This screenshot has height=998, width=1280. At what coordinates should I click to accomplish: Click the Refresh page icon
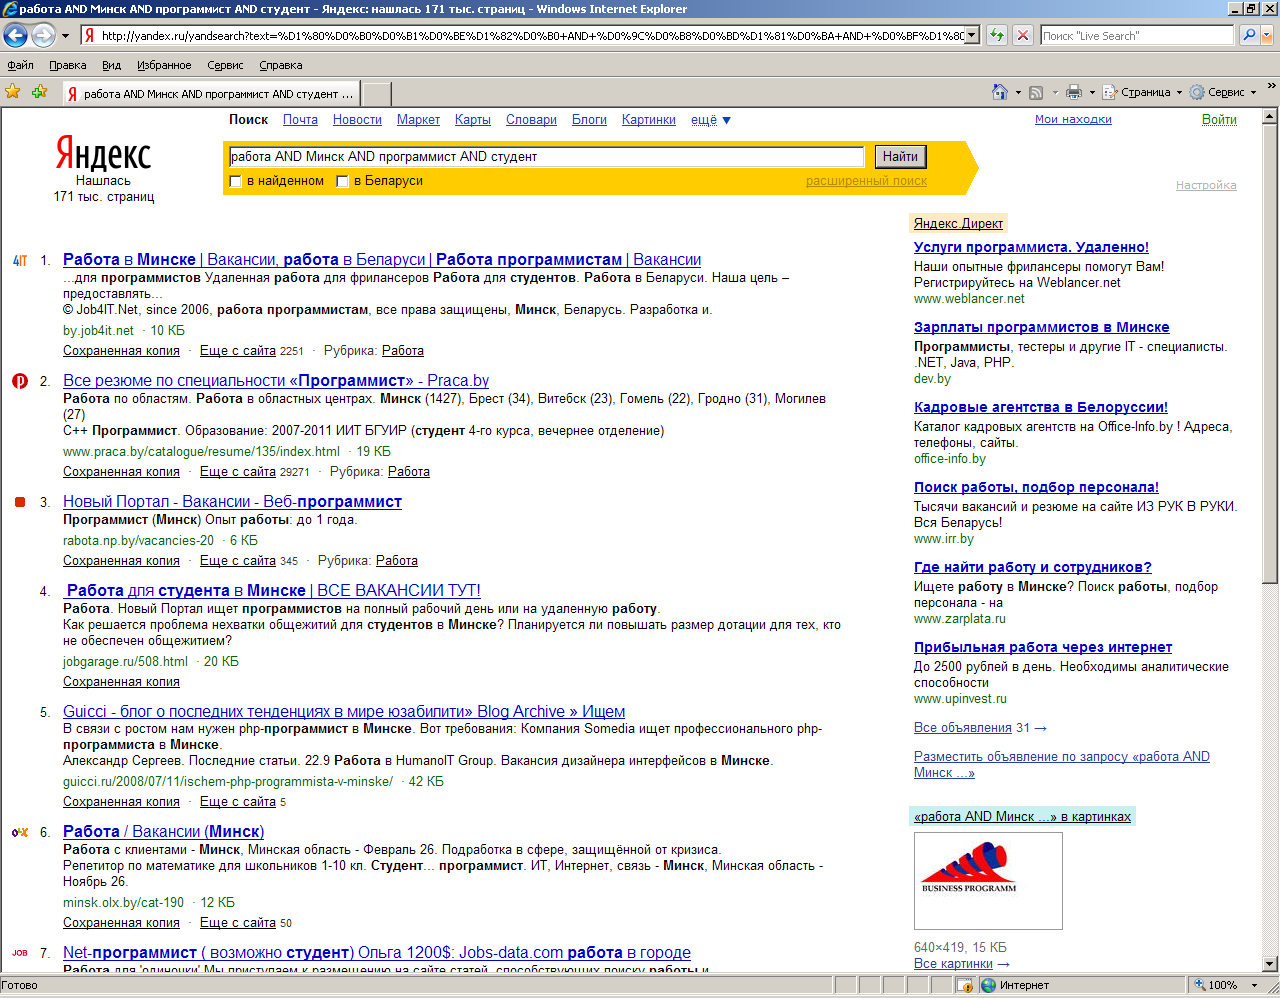(x=997, y=35)
